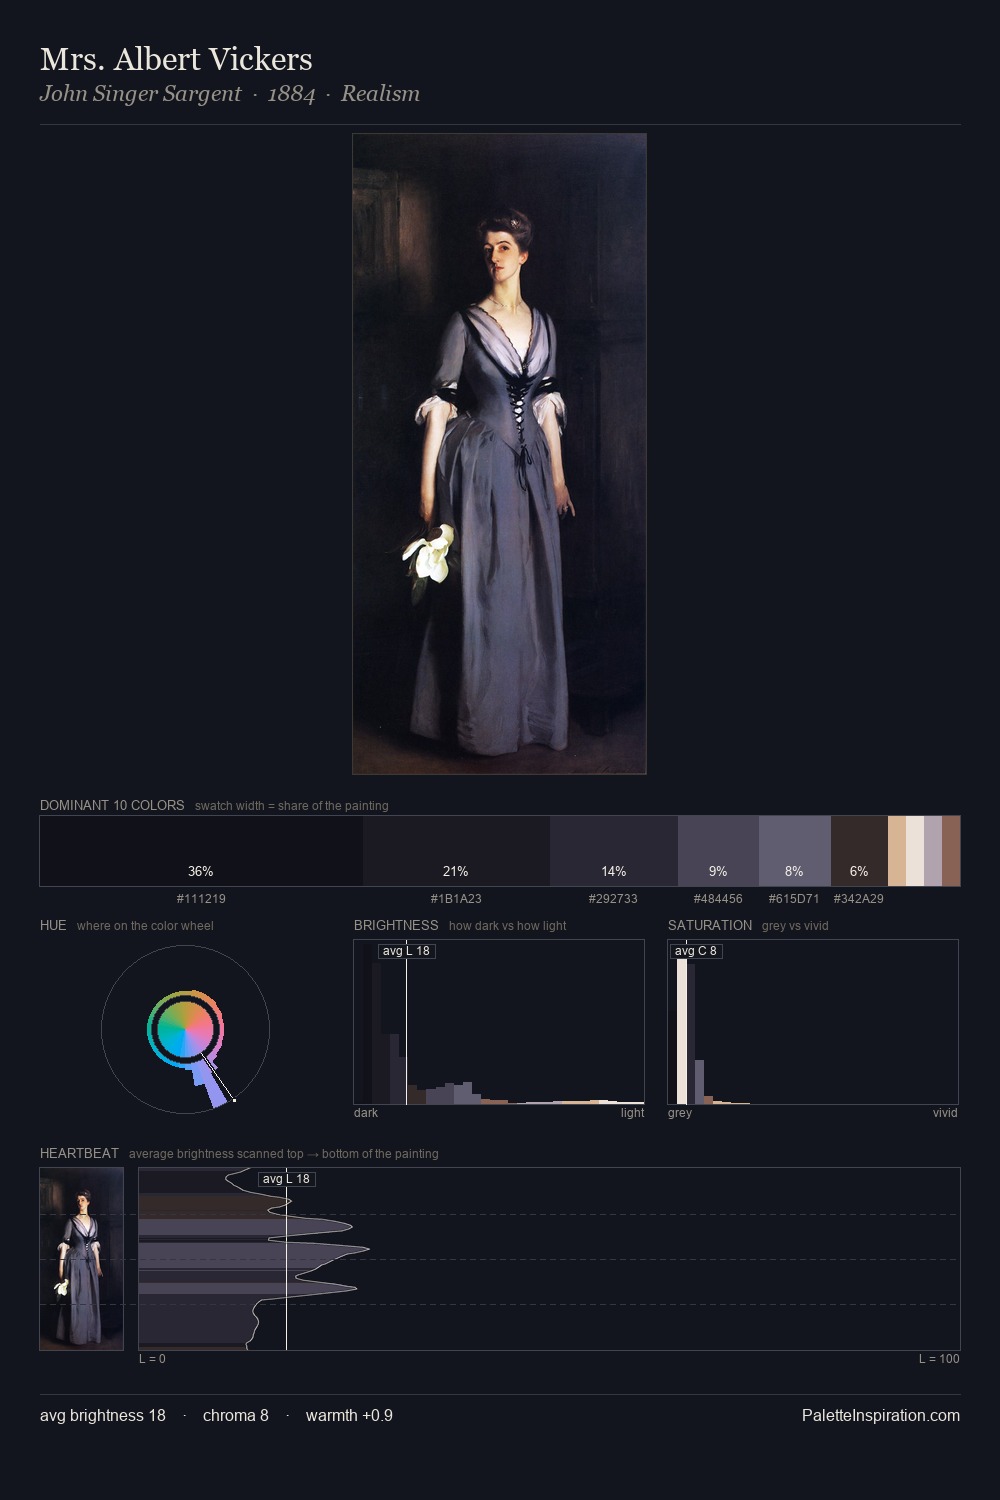
Task: Click the 'vivid' axis label under saturation
Action: pyautogui.click(x=945, y=1113)
